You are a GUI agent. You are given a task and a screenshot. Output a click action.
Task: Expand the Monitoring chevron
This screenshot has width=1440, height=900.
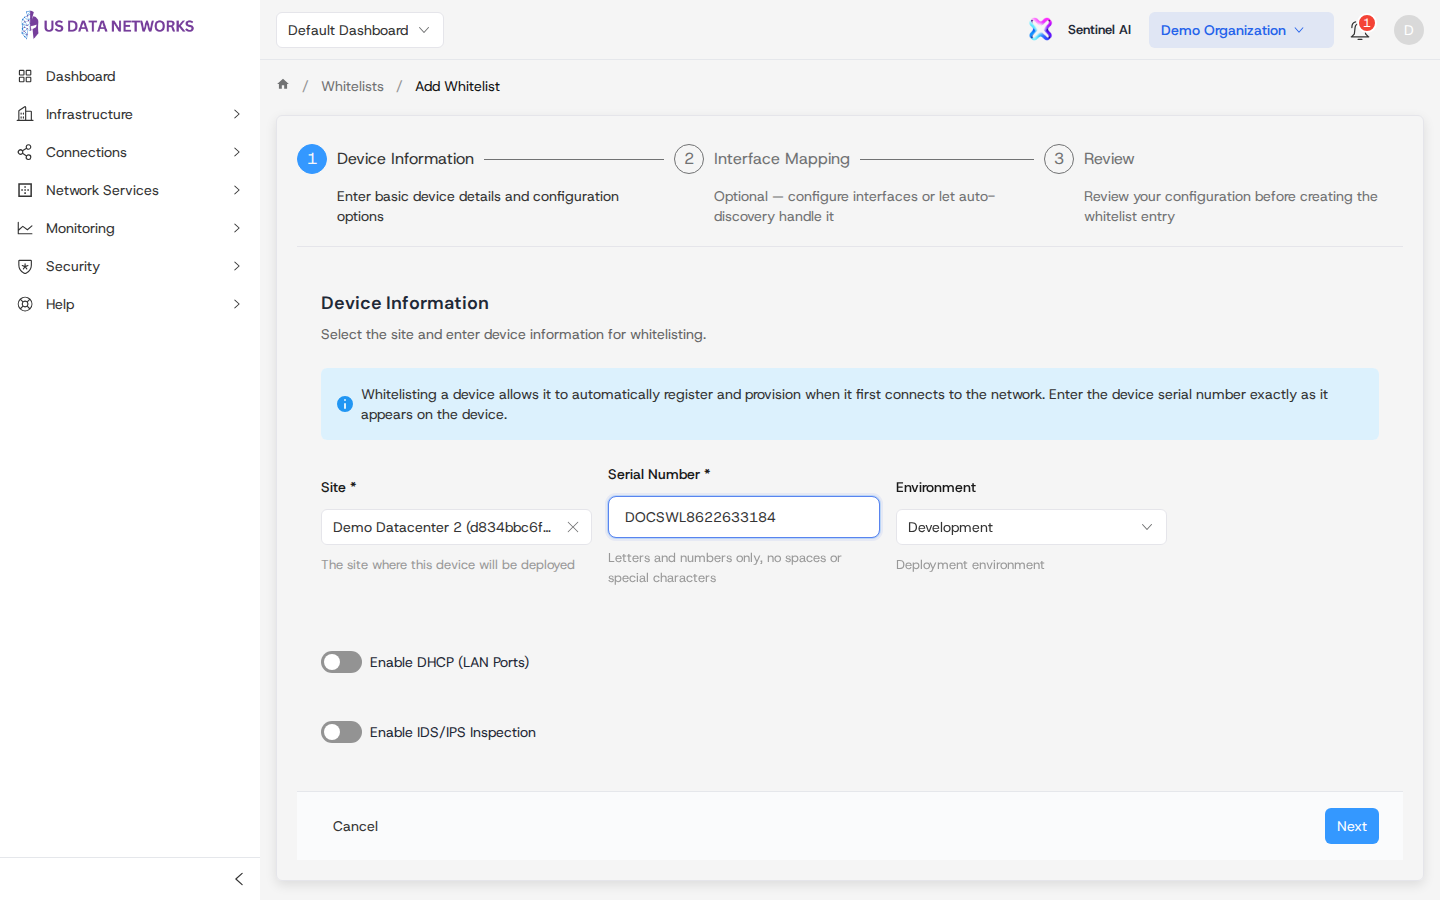237,228
